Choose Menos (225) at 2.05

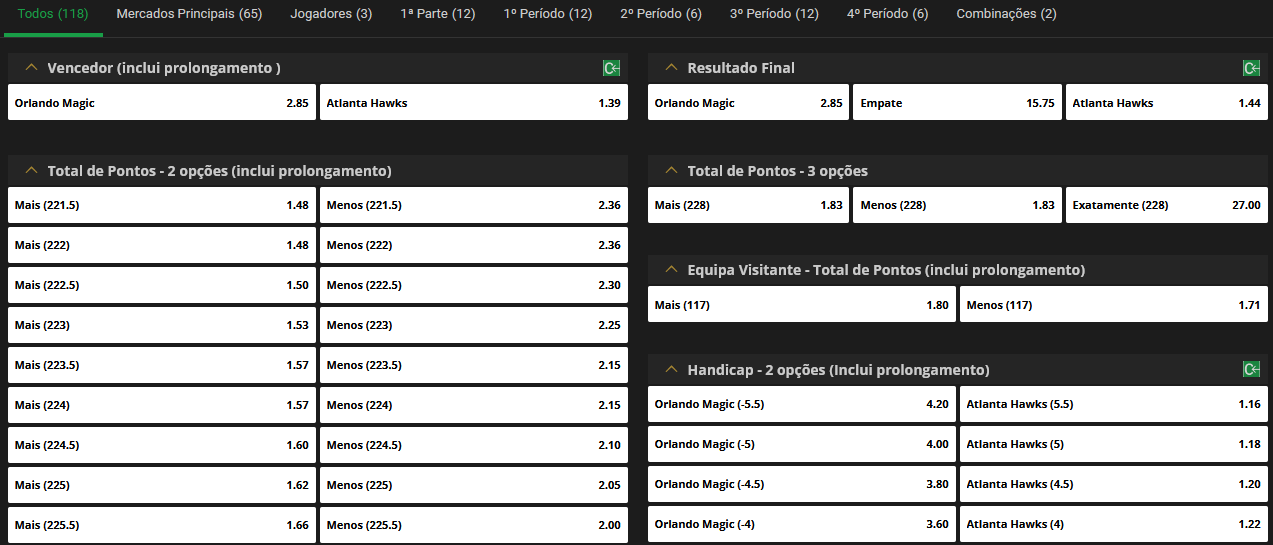pyautogui.click(x=474, y=485)
